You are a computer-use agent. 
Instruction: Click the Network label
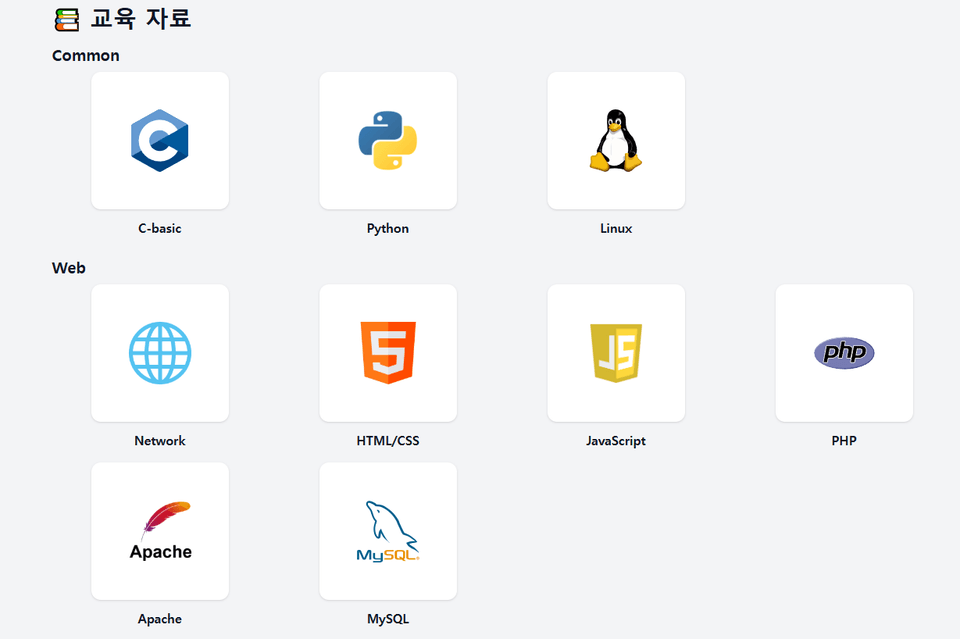[160, 441]
